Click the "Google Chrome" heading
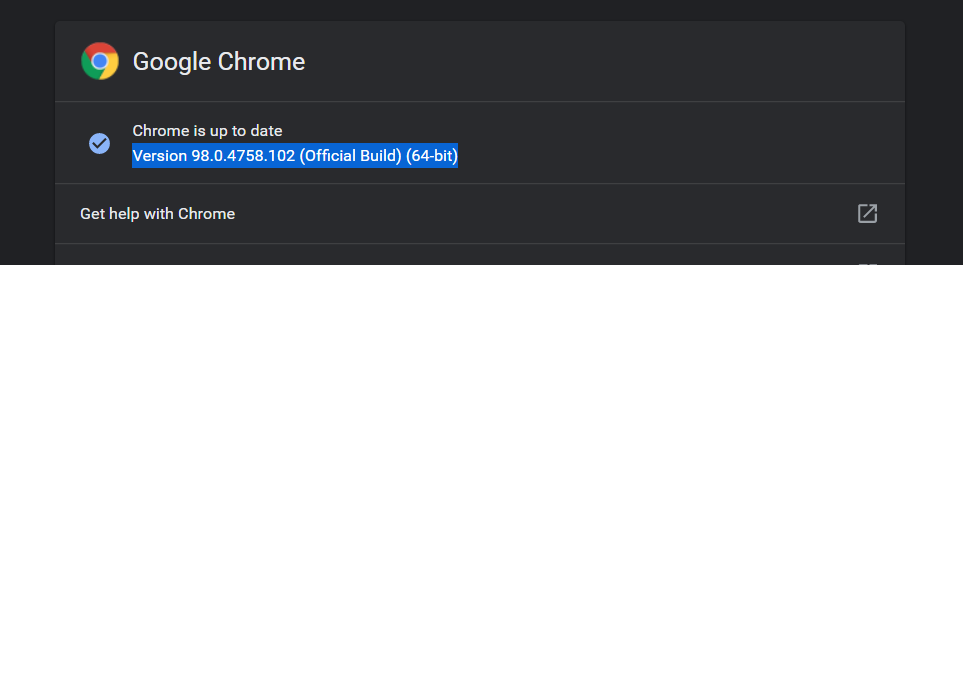This screenshot has height=700, width=963. pyautogui.click(x=218, y=61)
